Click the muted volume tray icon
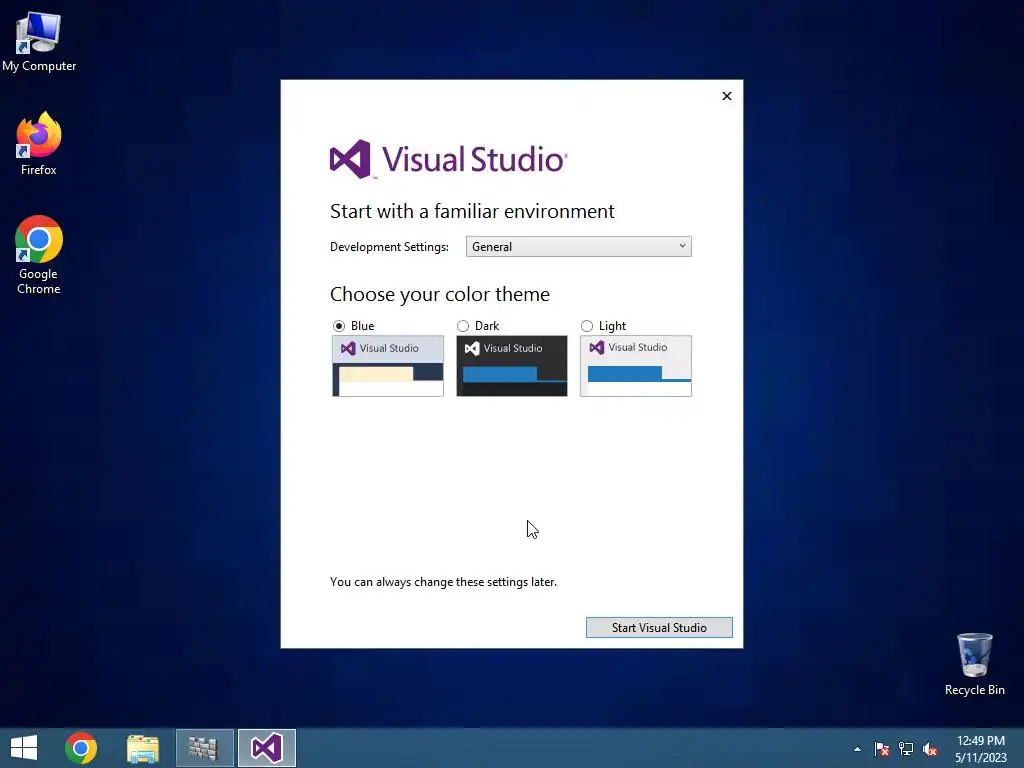Screen dimensions: 1024x768 coord(930,749)
